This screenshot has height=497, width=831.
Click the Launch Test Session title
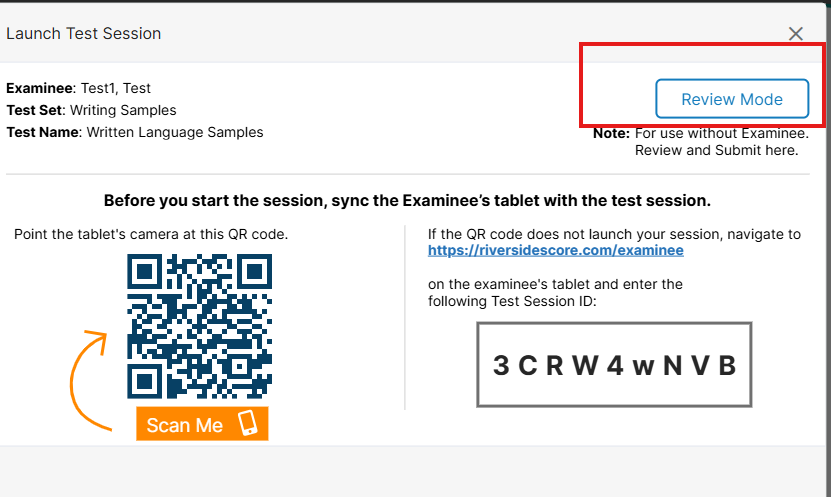coord(84,33)
